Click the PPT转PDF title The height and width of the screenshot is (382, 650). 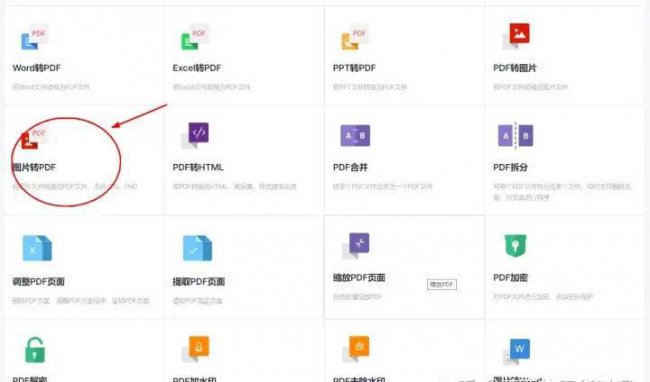354,68
